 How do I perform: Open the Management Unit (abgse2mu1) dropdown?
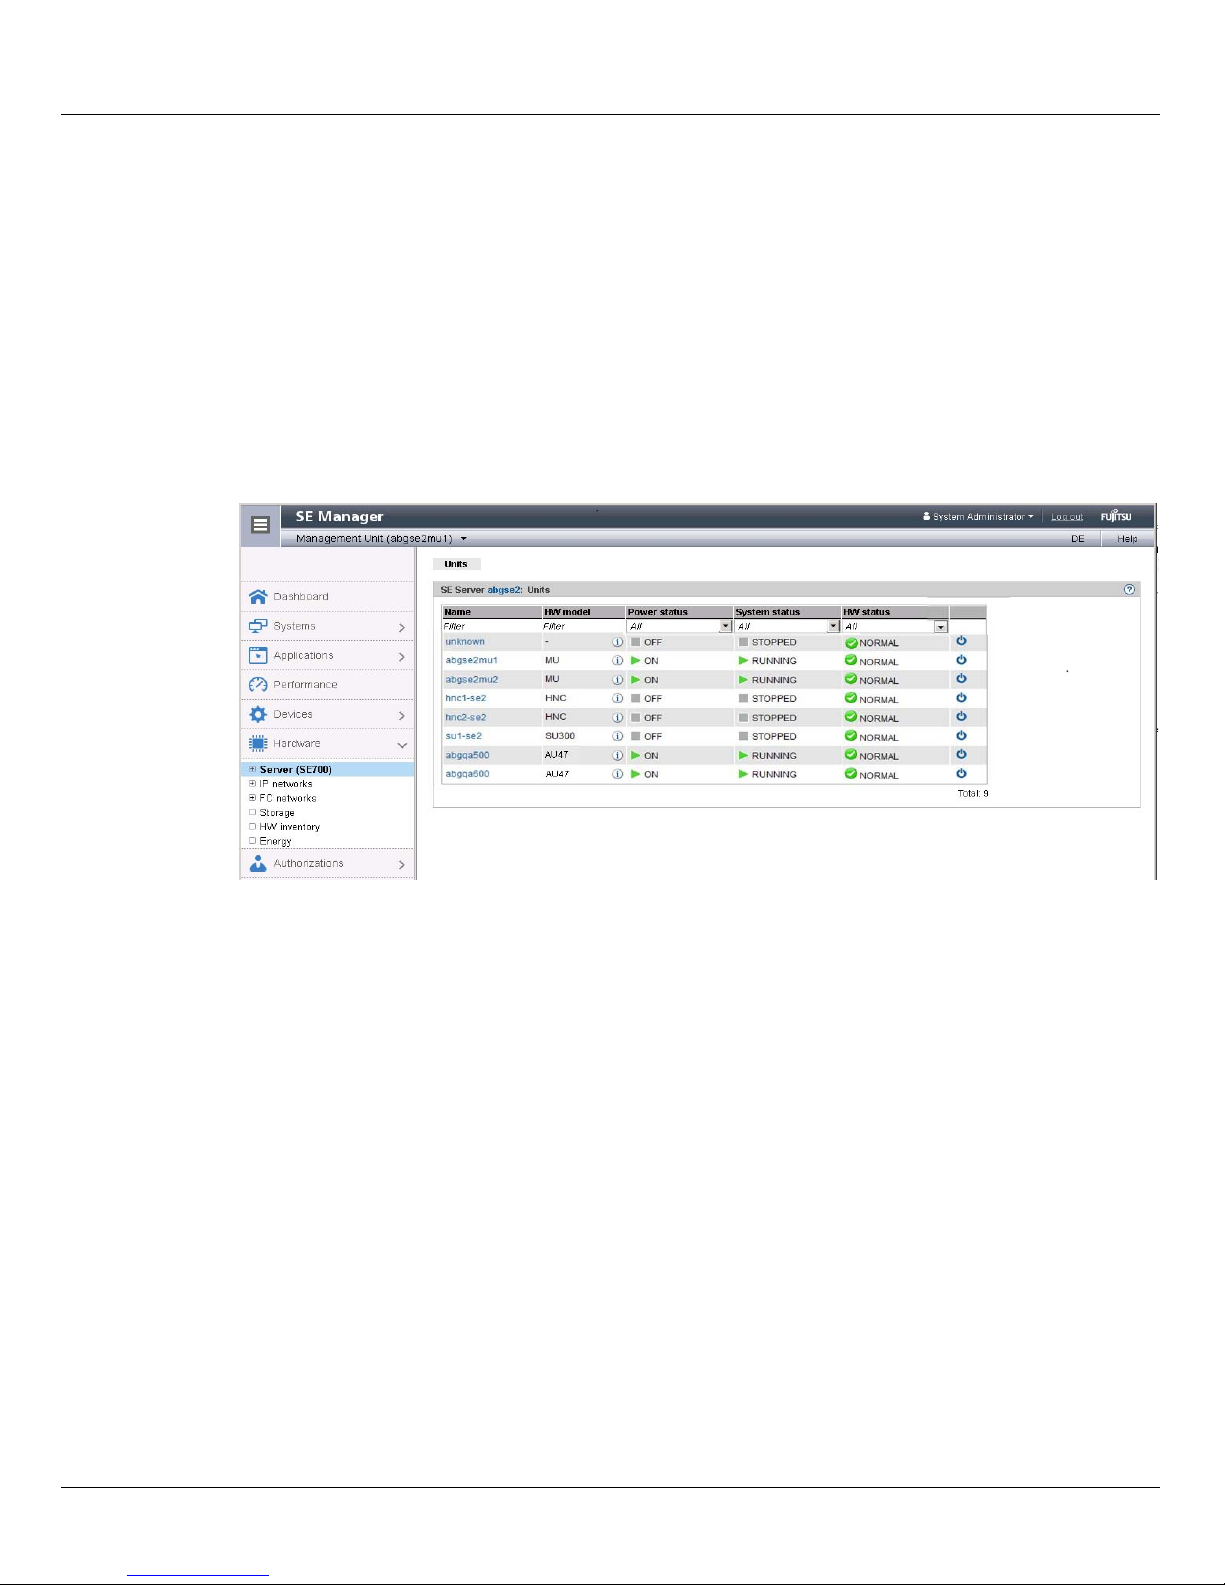381,538
